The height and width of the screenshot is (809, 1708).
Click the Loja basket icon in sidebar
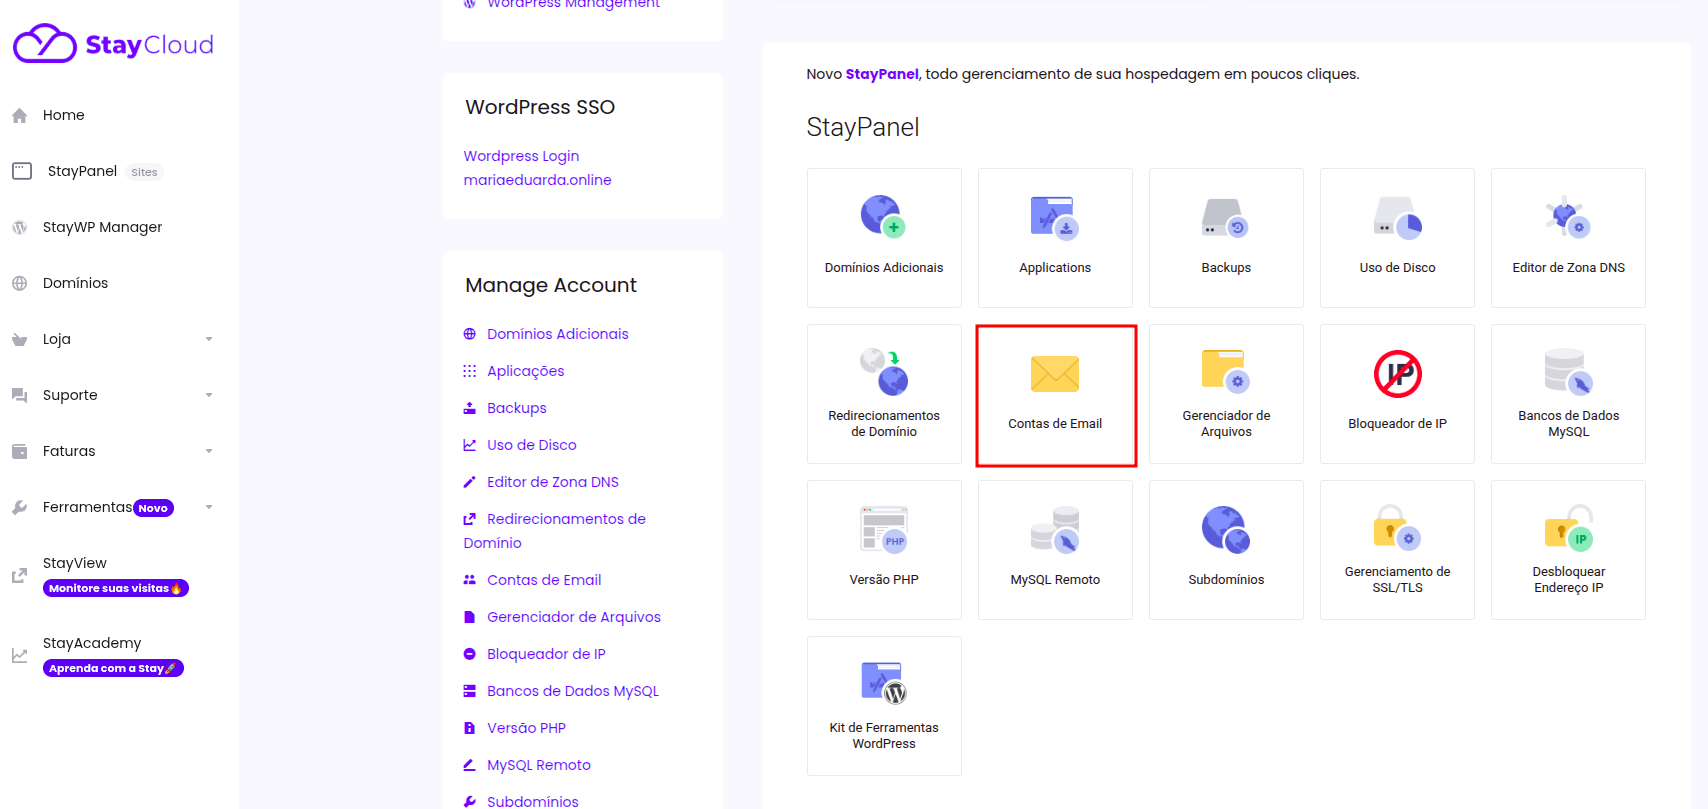(19, 340)
